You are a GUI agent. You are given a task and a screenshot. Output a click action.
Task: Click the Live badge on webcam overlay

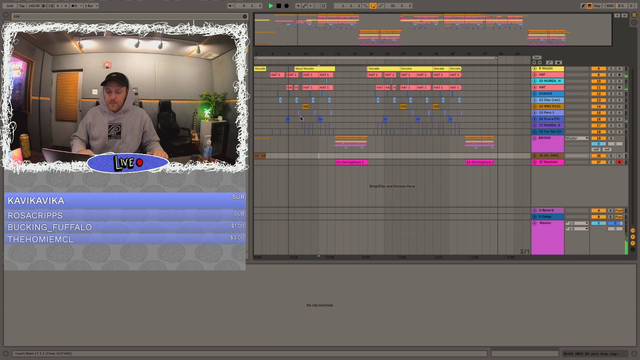128,163
